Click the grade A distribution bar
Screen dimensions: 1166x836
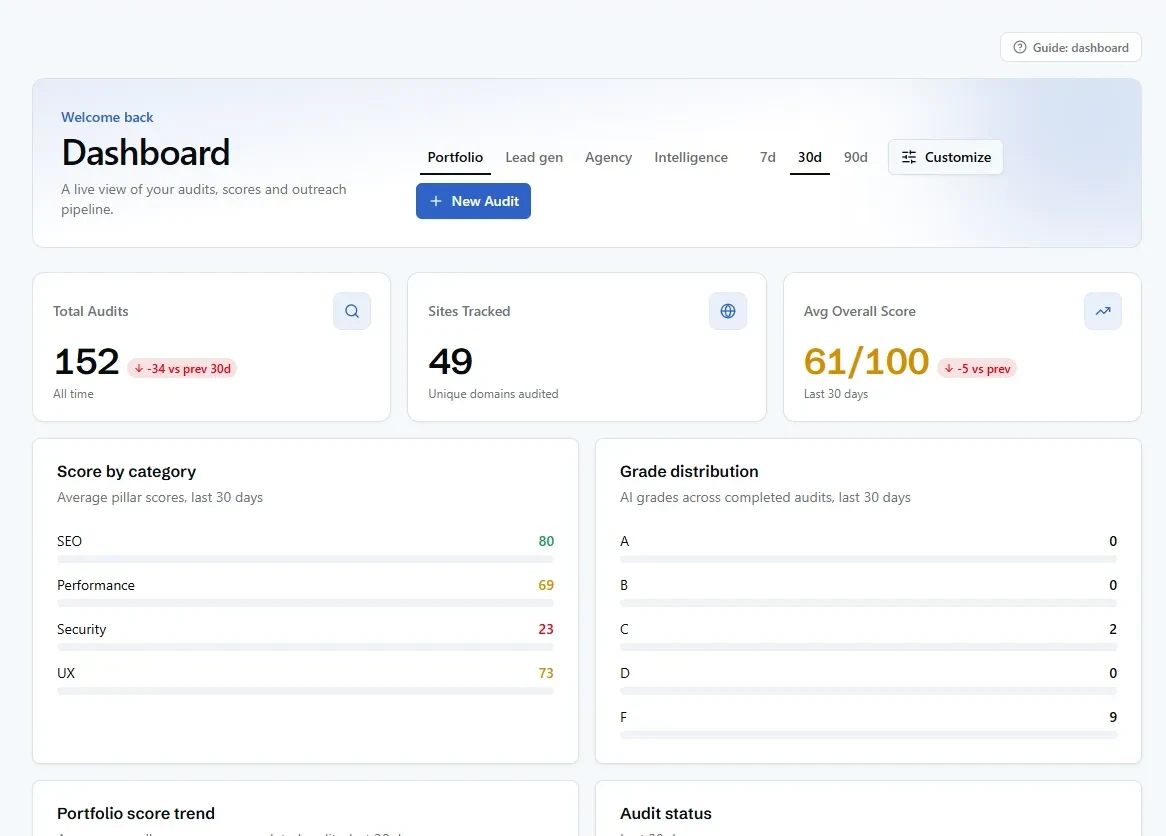(x=868, y=559)
